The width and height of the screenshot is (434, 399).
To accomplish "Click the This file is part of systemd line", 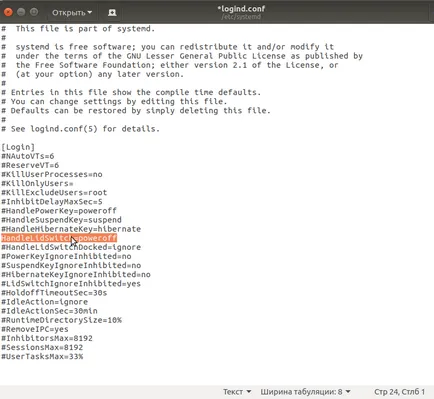I will click(78, 29).
